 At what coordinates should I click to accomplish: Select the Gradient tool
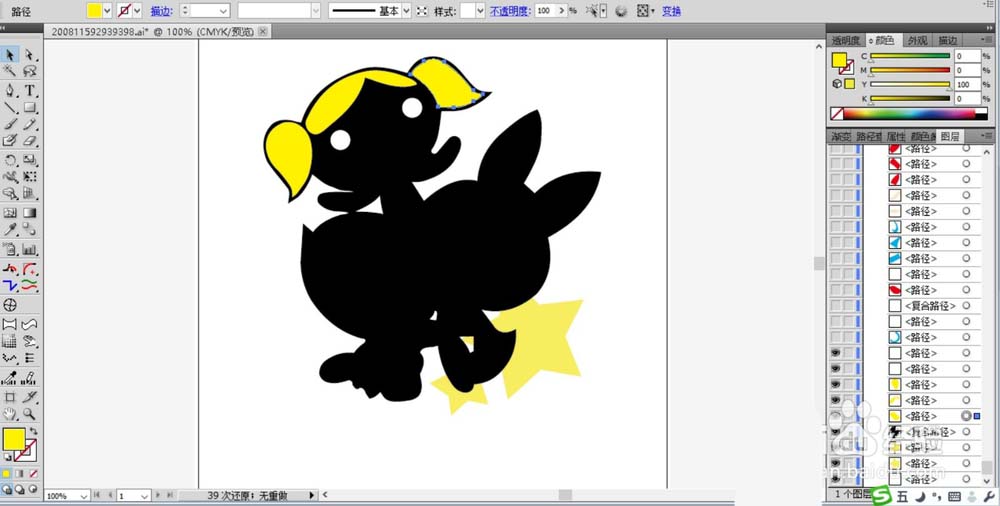[29, 213]
